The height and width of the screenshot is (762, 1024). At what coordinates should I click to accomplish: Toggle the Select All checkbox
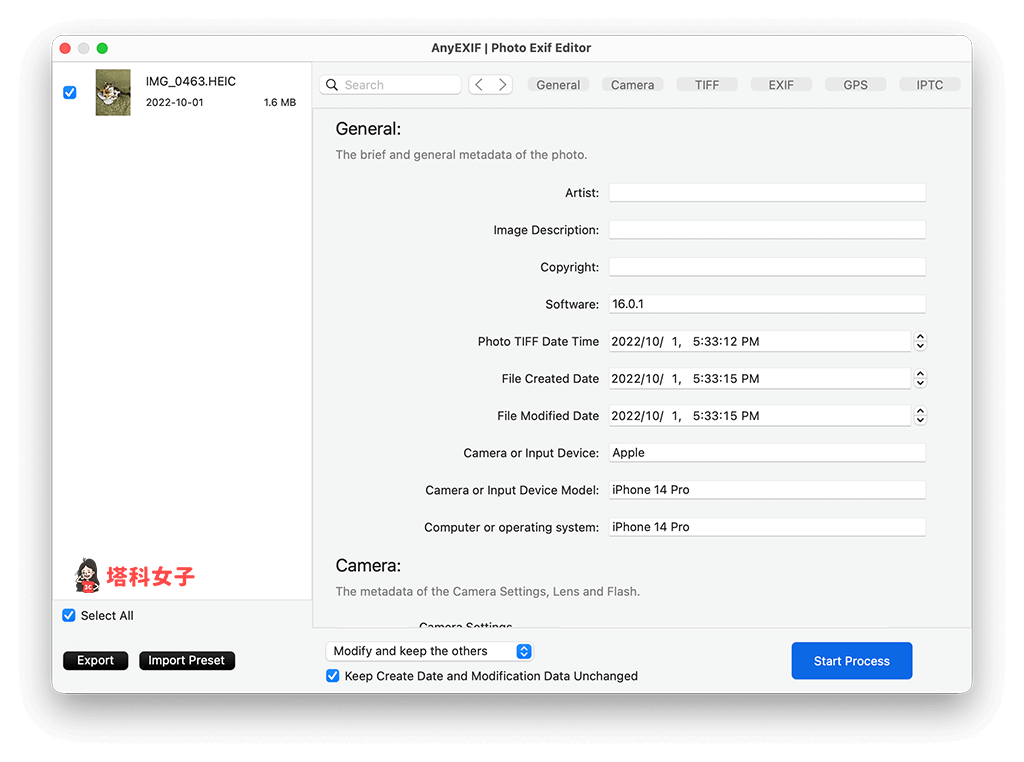coord(69,615)
